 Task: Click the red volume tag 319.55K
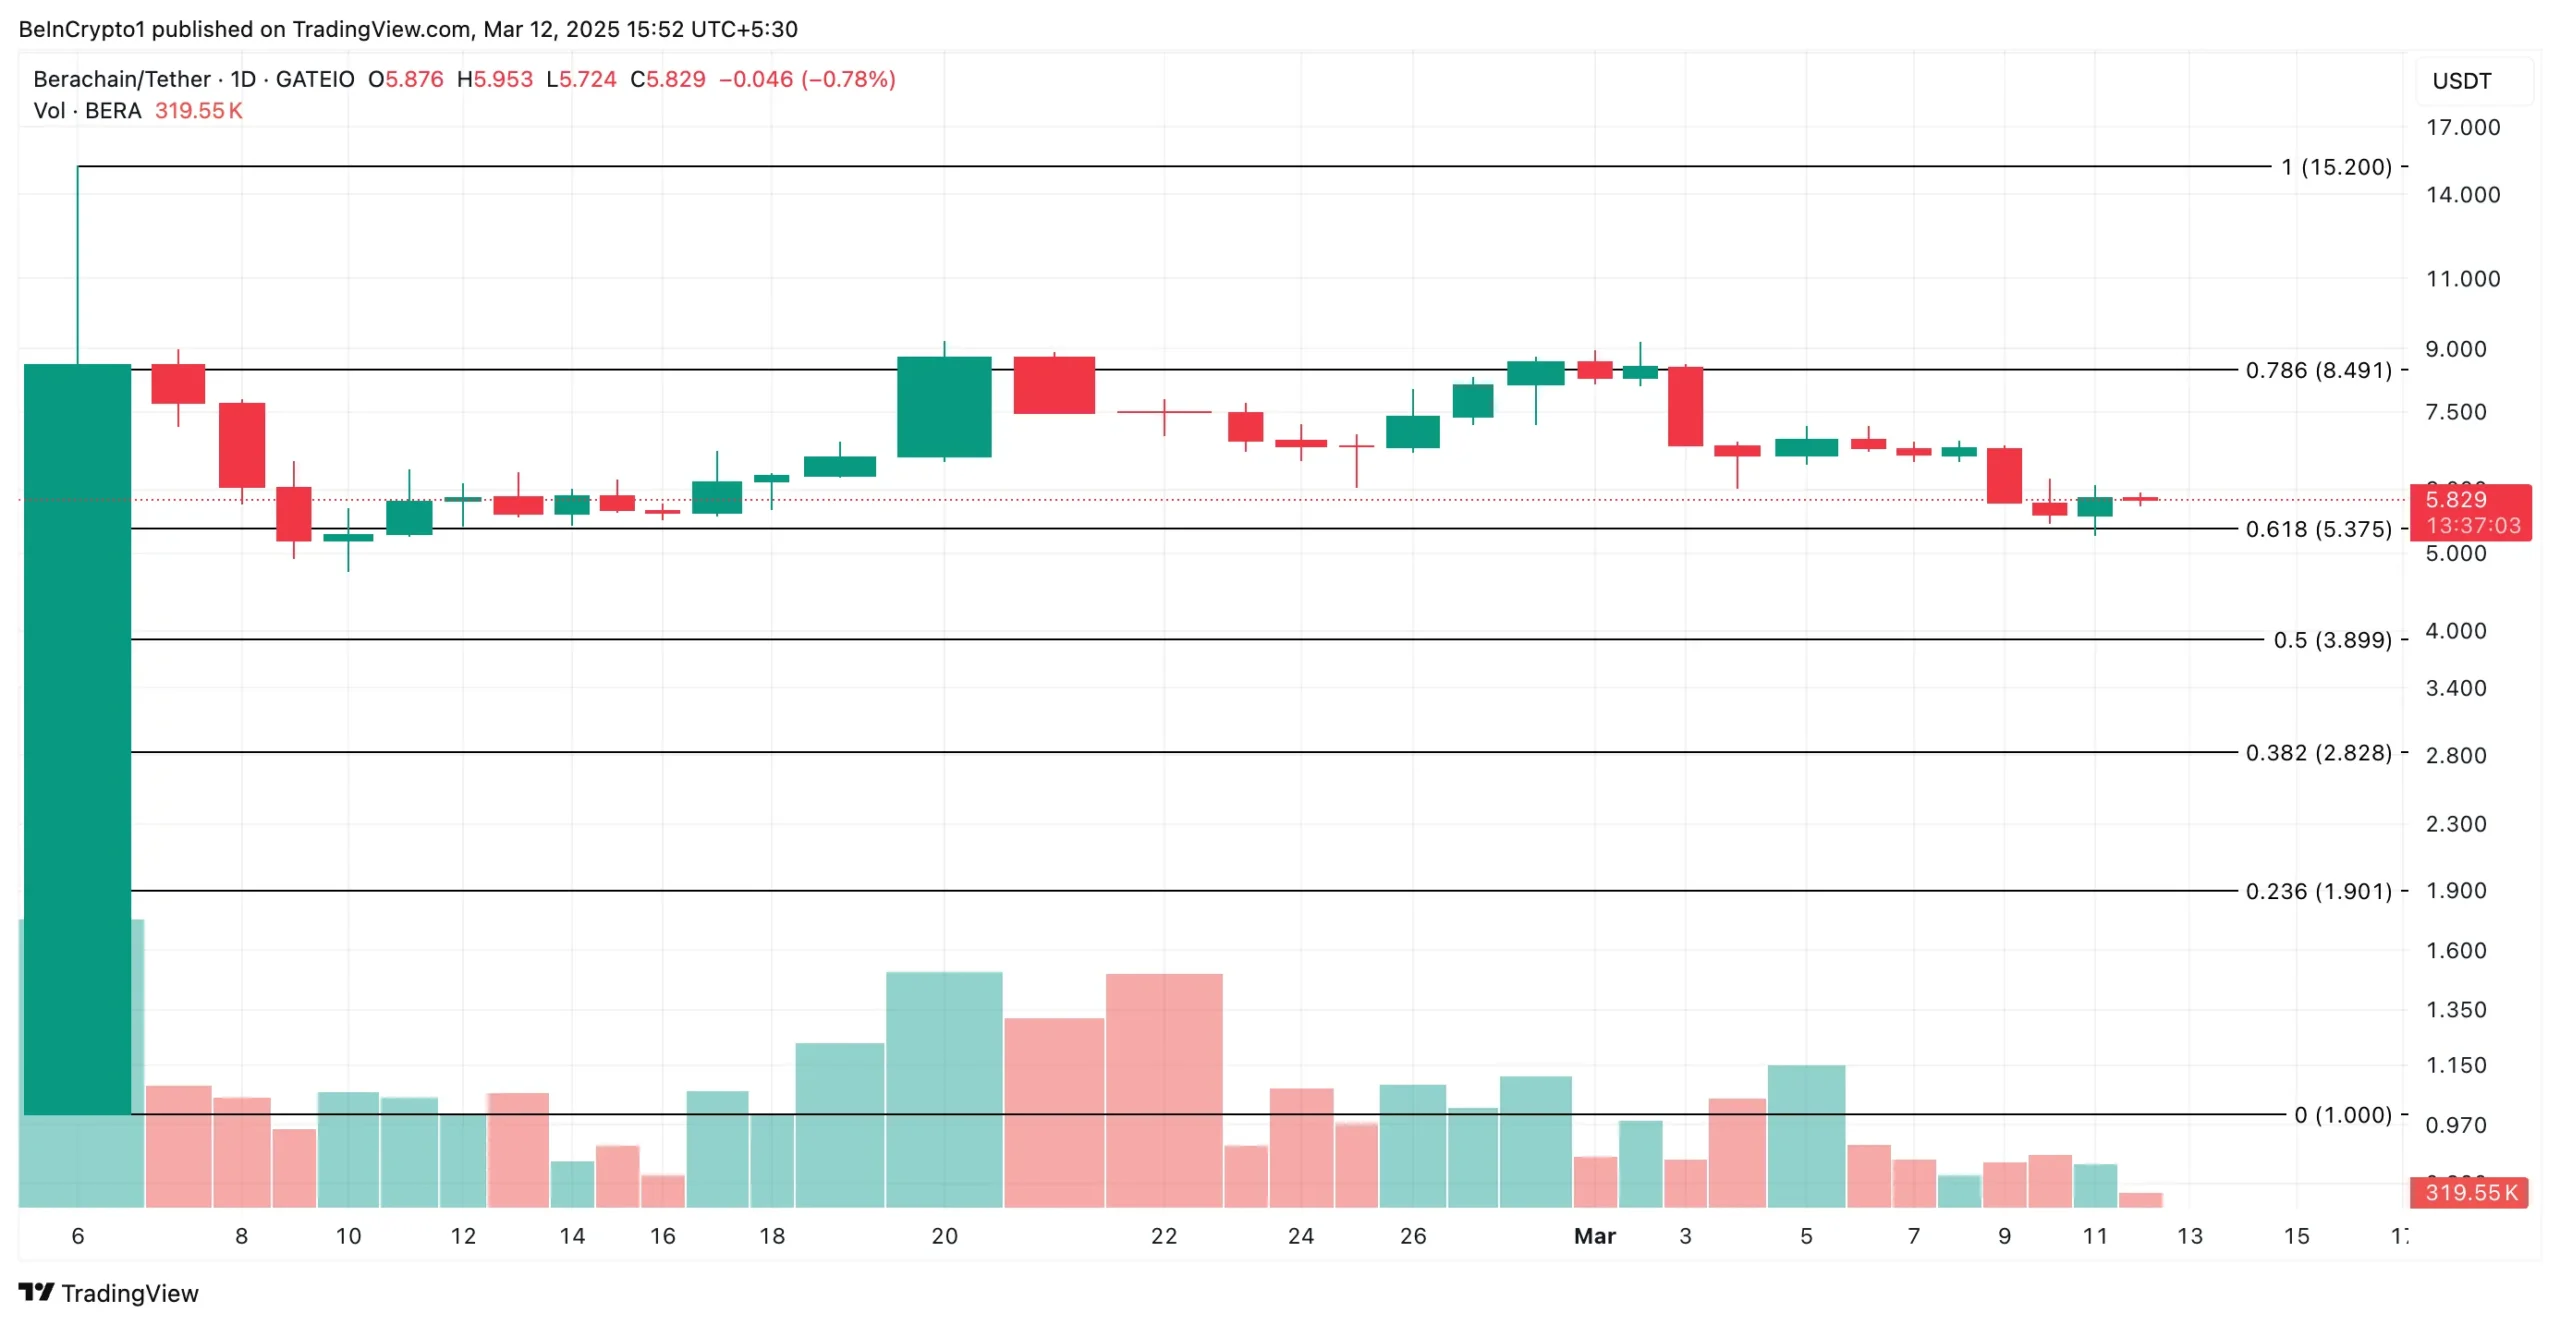(2469, 1192)
